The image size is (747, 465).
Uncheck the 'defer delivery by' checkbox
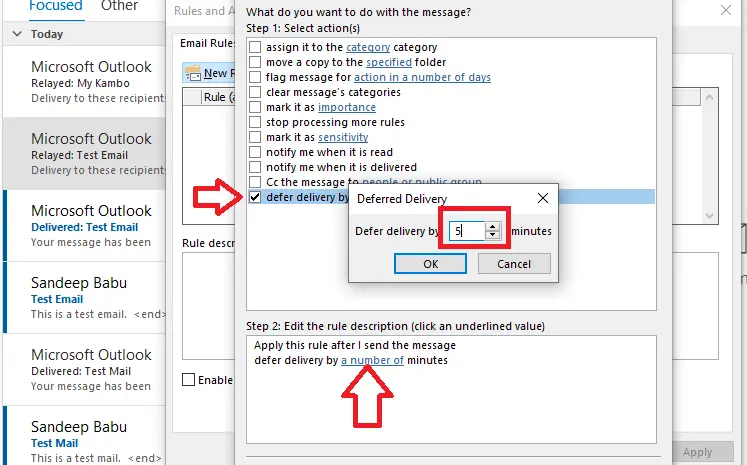(x=255, y=197)
